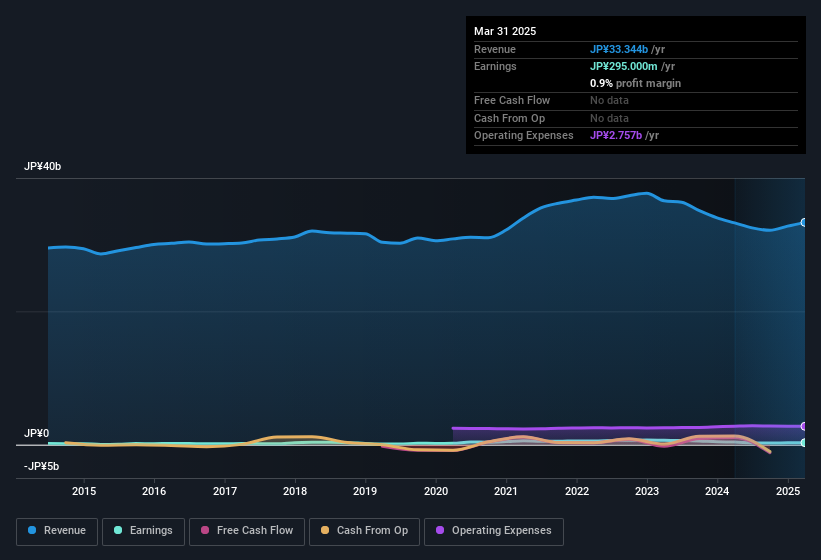
Task: Click the JP¥33.344b revenue value
Action: (619, 49)
